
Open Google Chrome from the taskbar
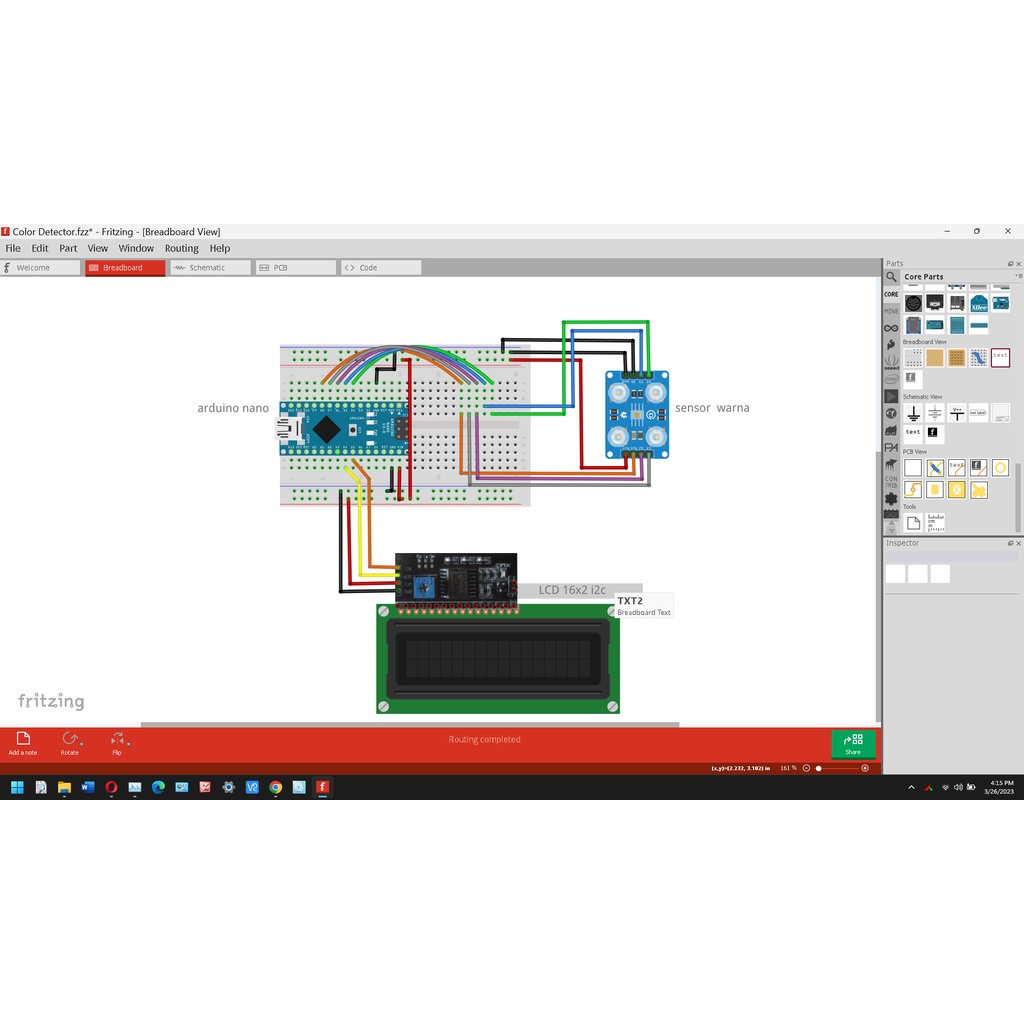[x=275, y=787]
